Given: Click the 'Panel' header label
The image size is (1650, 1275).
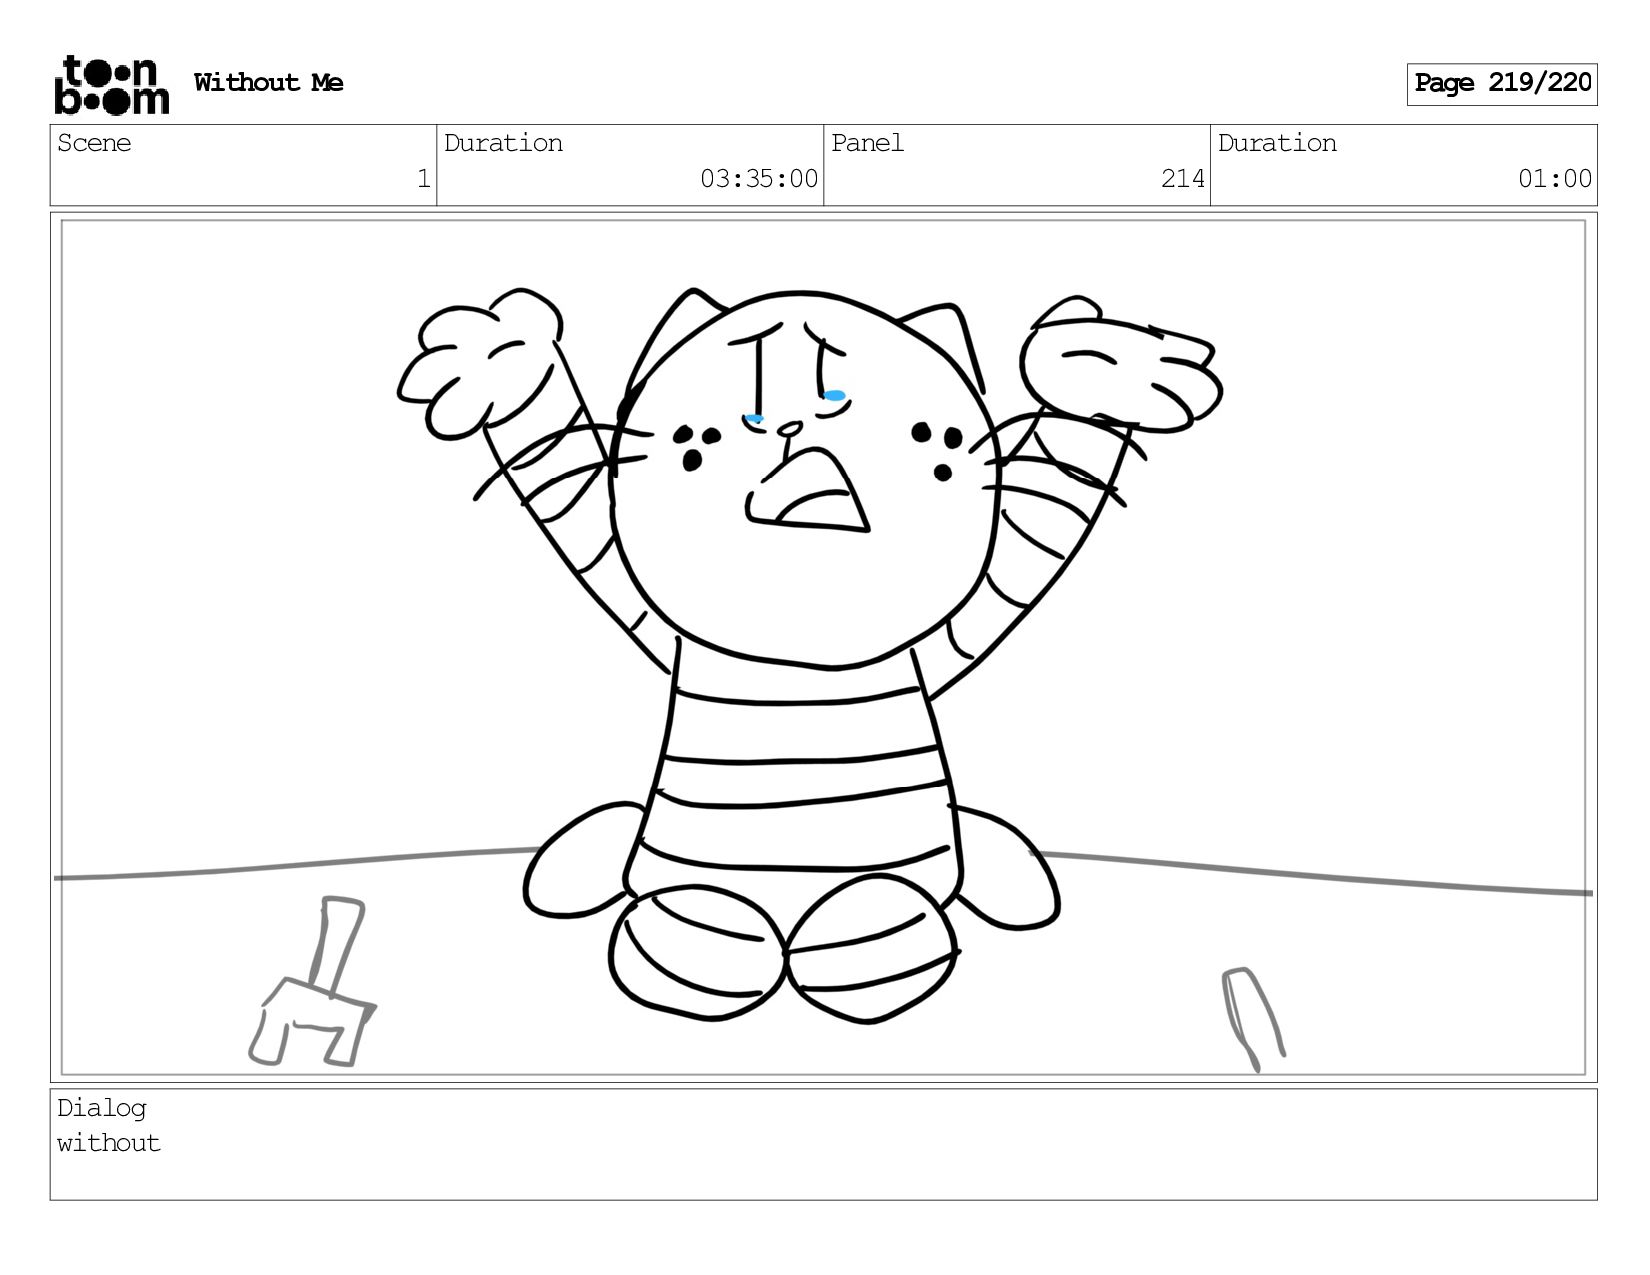Looking at the screenshot, I should [867, 143].
